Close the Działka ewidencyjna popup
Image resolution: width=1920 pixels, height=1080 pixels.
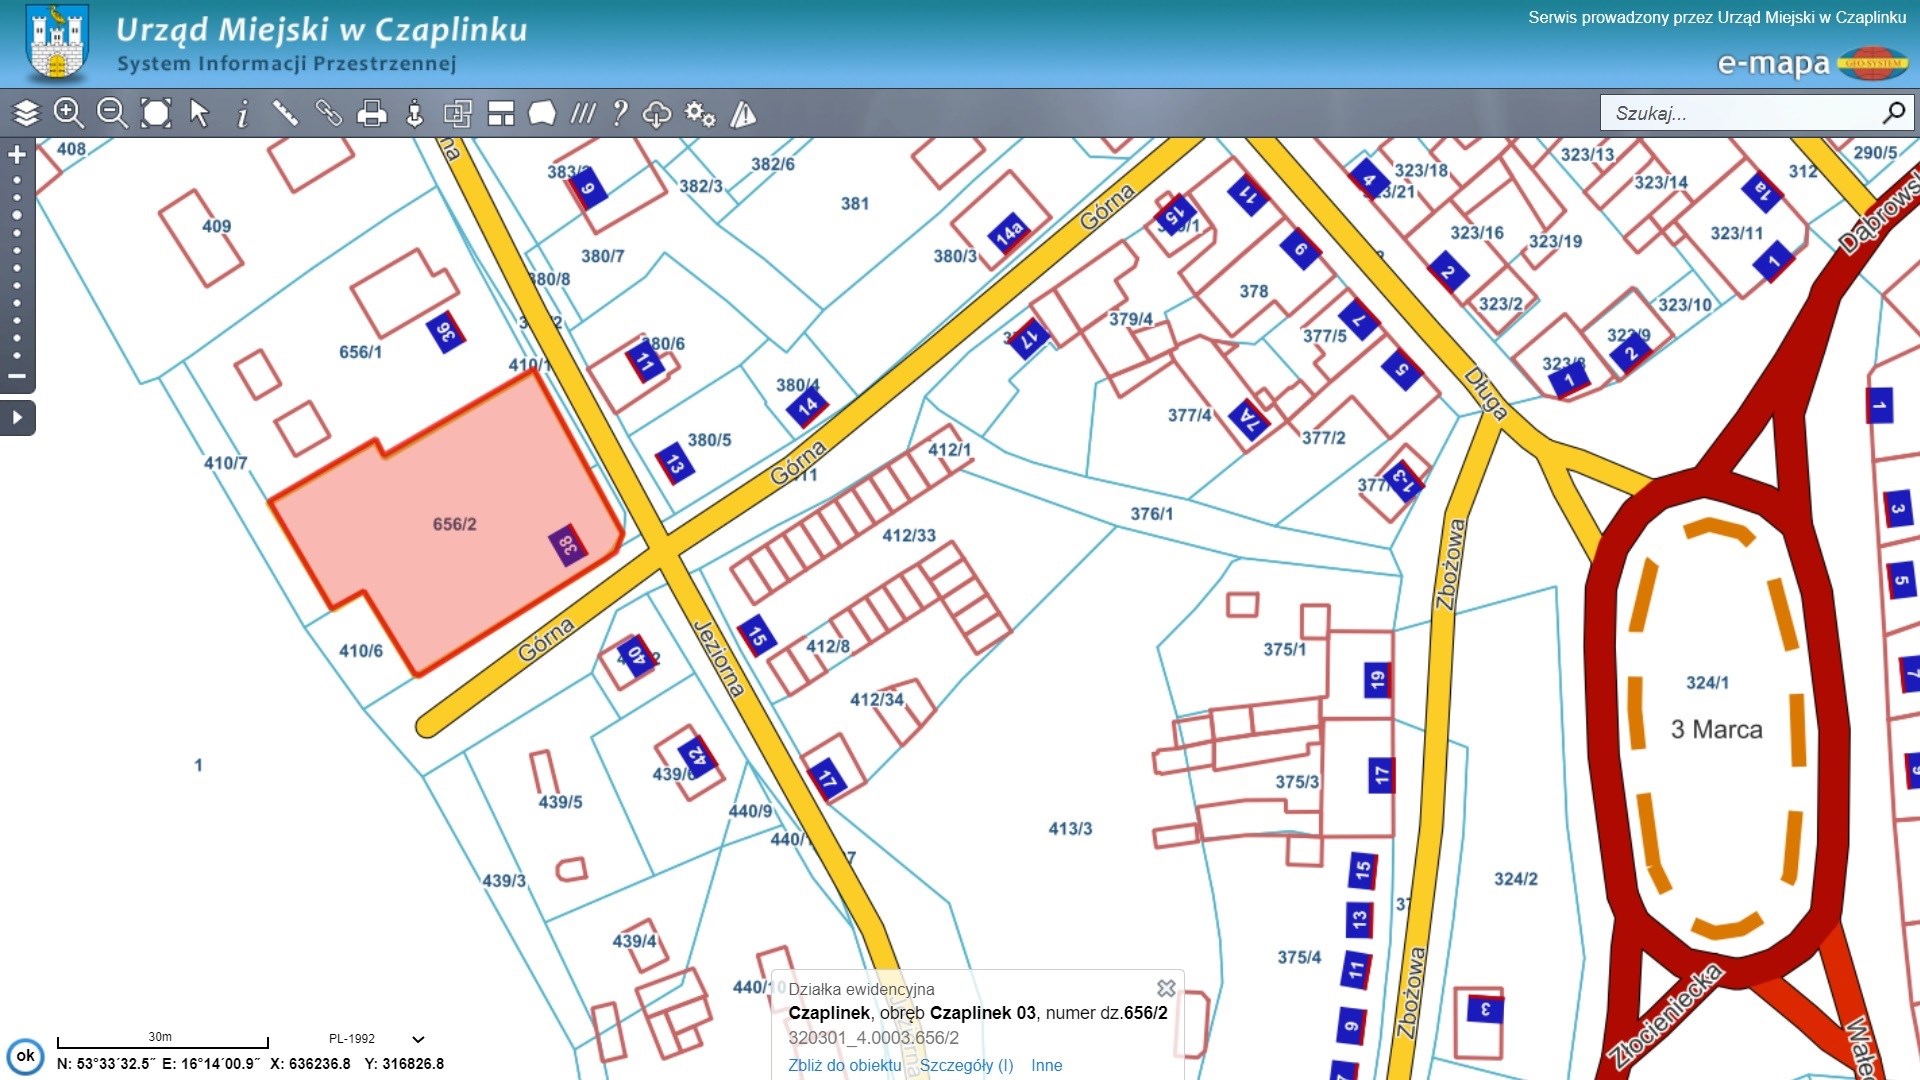[x=1166, y=988]
